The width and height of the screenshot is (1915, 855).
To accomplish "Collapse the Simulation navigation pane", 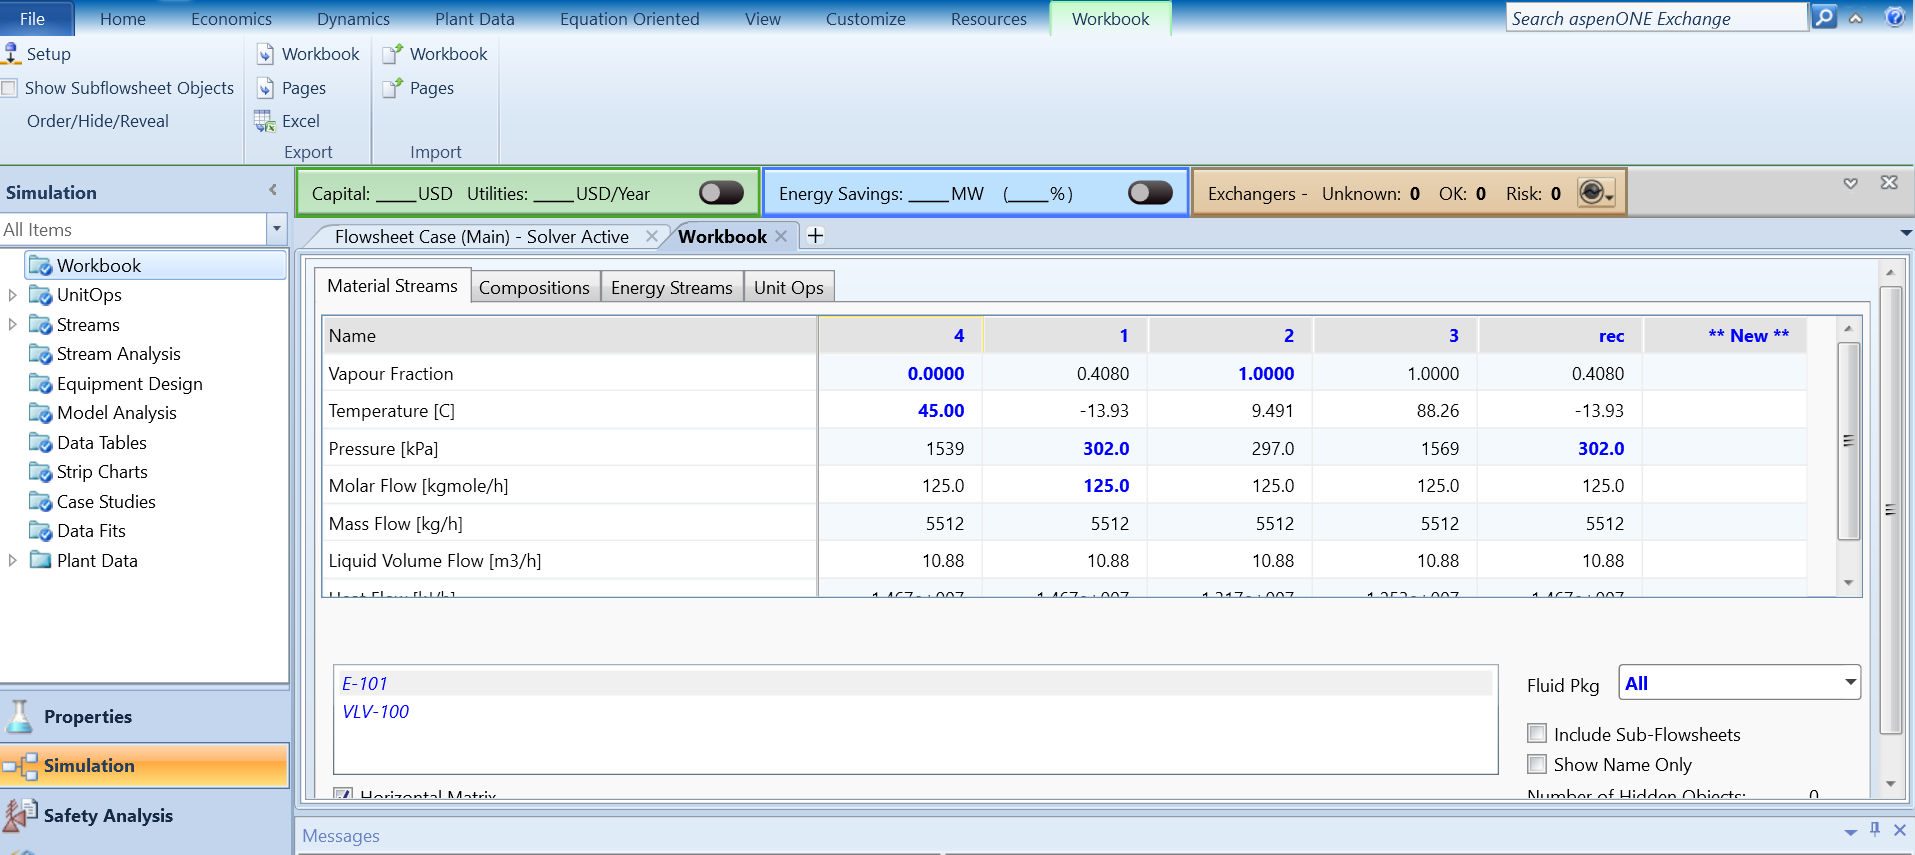I will click(x=273, y=190).
